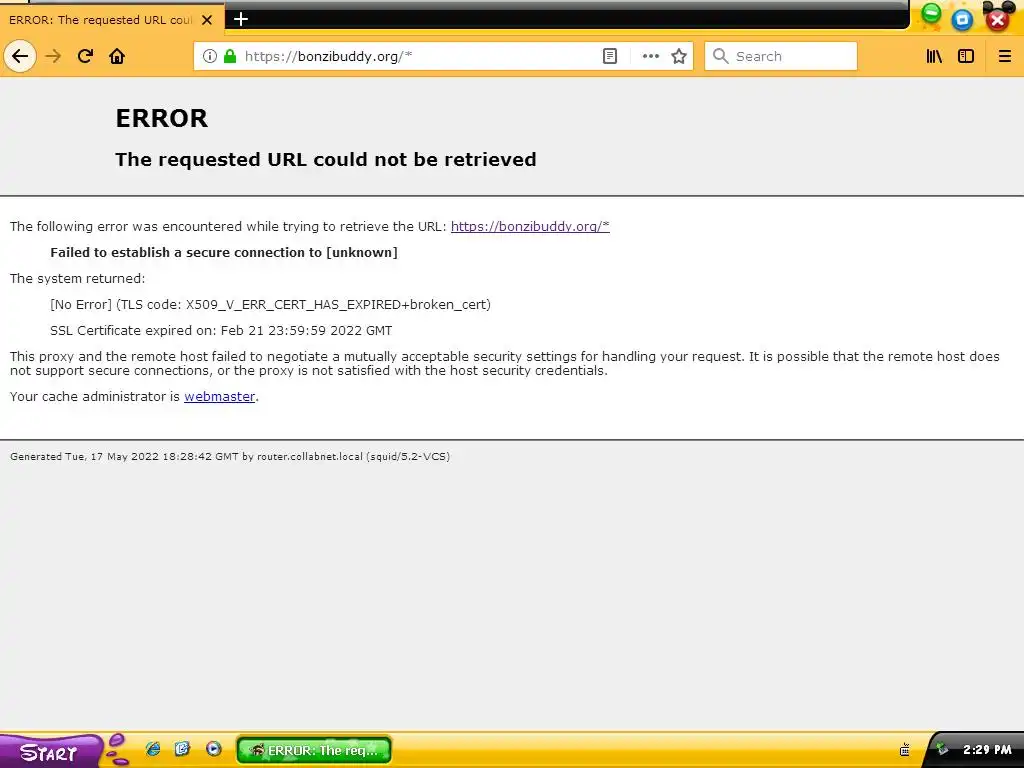Bookmark this page with the star
Image resolution: width=1024 pixels, height=768 pixels.
tap(679, 56)
